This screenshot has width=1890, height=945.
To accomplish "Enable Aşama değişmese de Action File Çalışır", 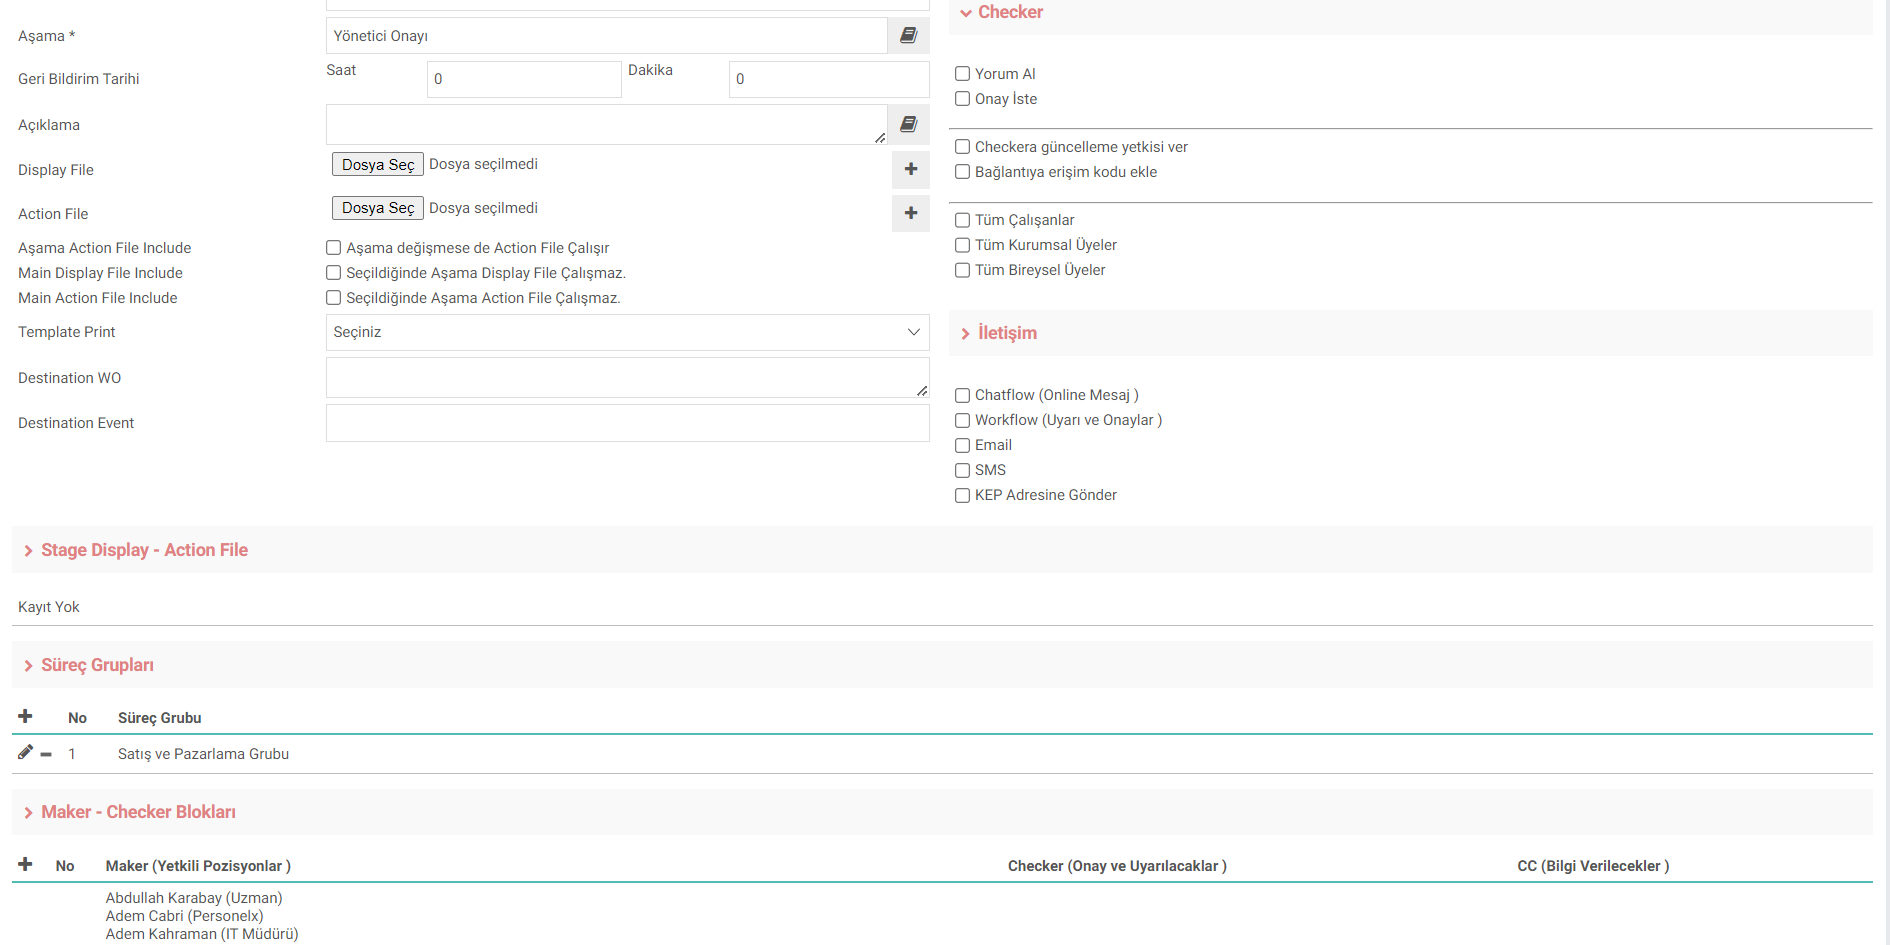I will coord(334,248).
